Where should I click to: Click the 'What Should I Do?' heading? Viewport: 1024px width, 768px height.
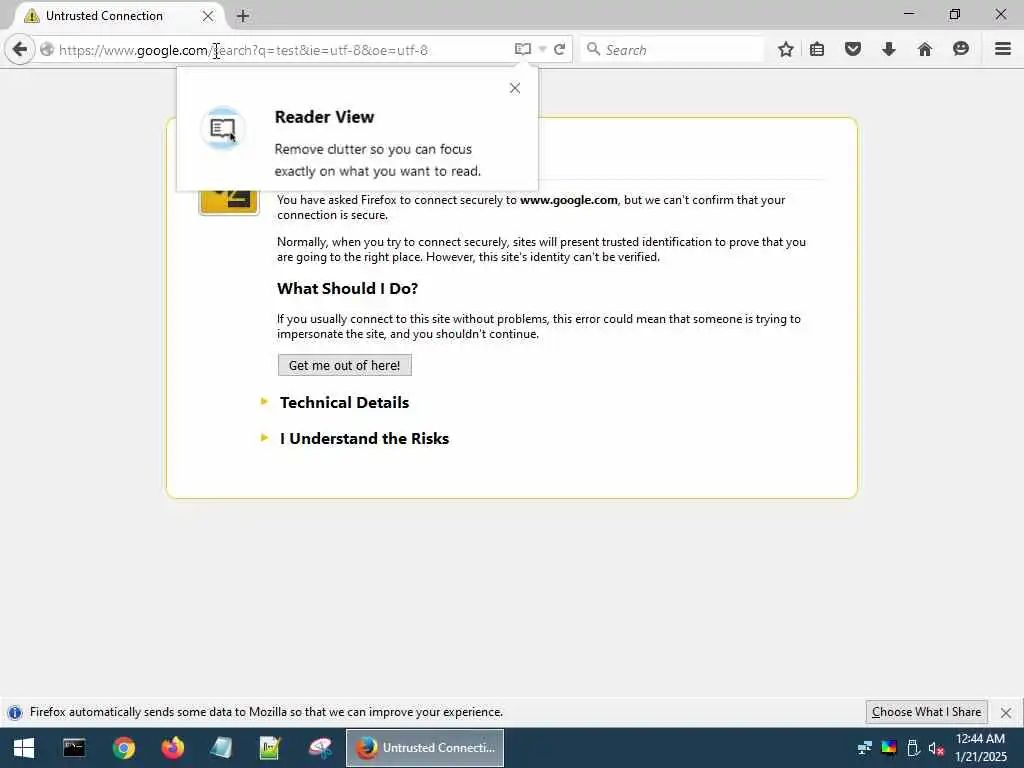(x=347, y=289)
